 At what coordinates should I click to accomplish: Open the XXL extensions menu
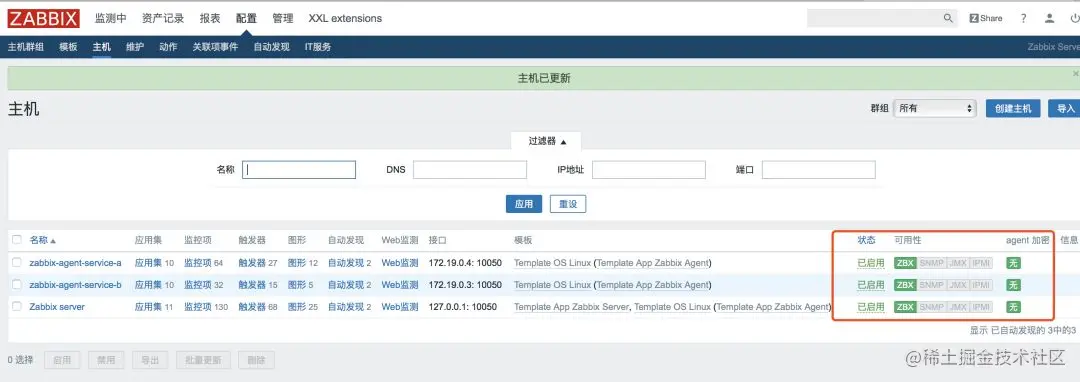pyautogui.click(x=345, y=19)
